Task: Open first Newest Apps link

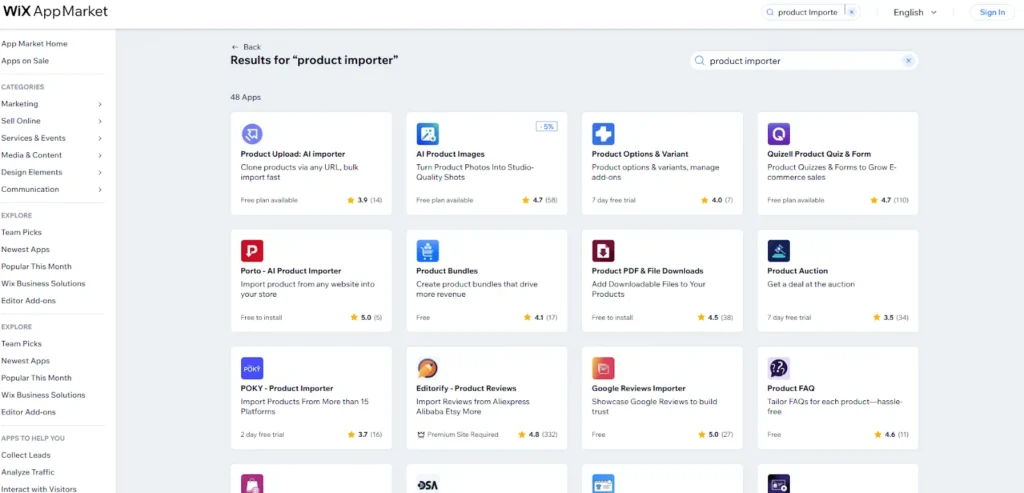Action: 25,249
